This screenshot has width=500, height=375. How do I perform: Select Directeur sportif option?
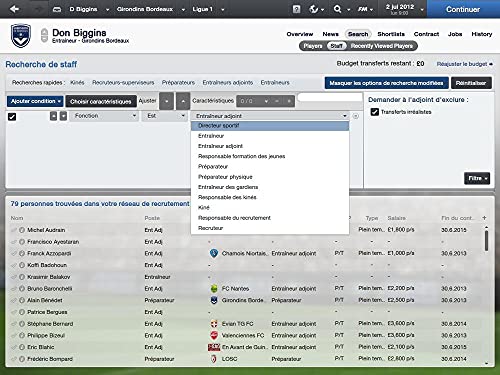(270, 126)
